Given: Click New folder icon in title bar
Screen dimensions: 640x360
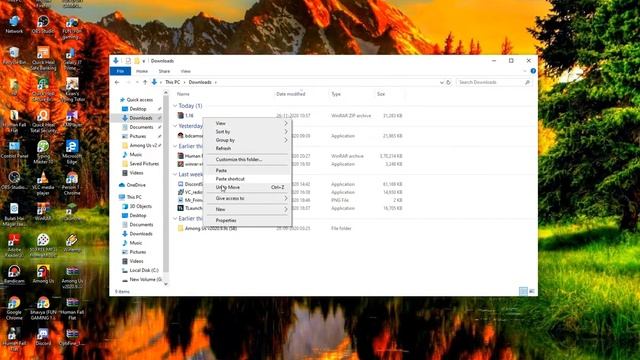Looking at the screenshot, I should (x=137, y=61).
